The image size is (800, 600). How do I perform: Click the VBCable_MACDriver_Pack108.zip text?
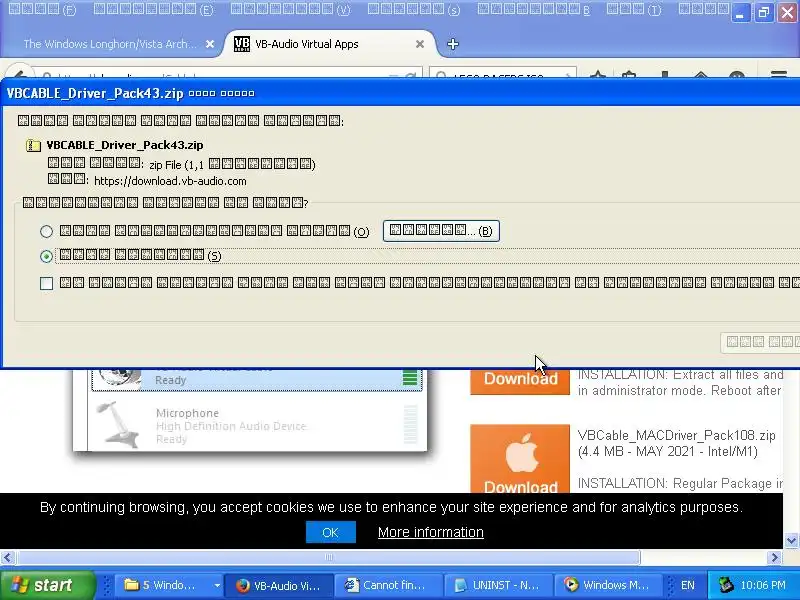677,435
